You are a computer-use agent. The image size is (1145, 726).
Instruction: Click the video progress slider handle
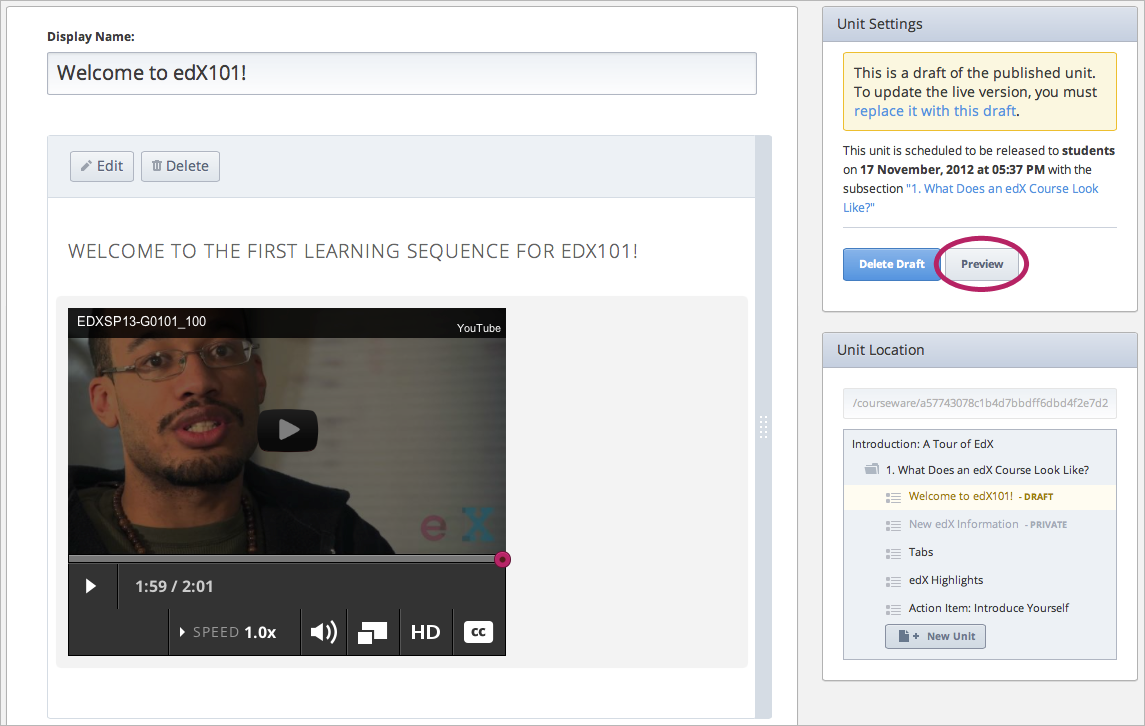pyautogui.click(x=502, y=559)
